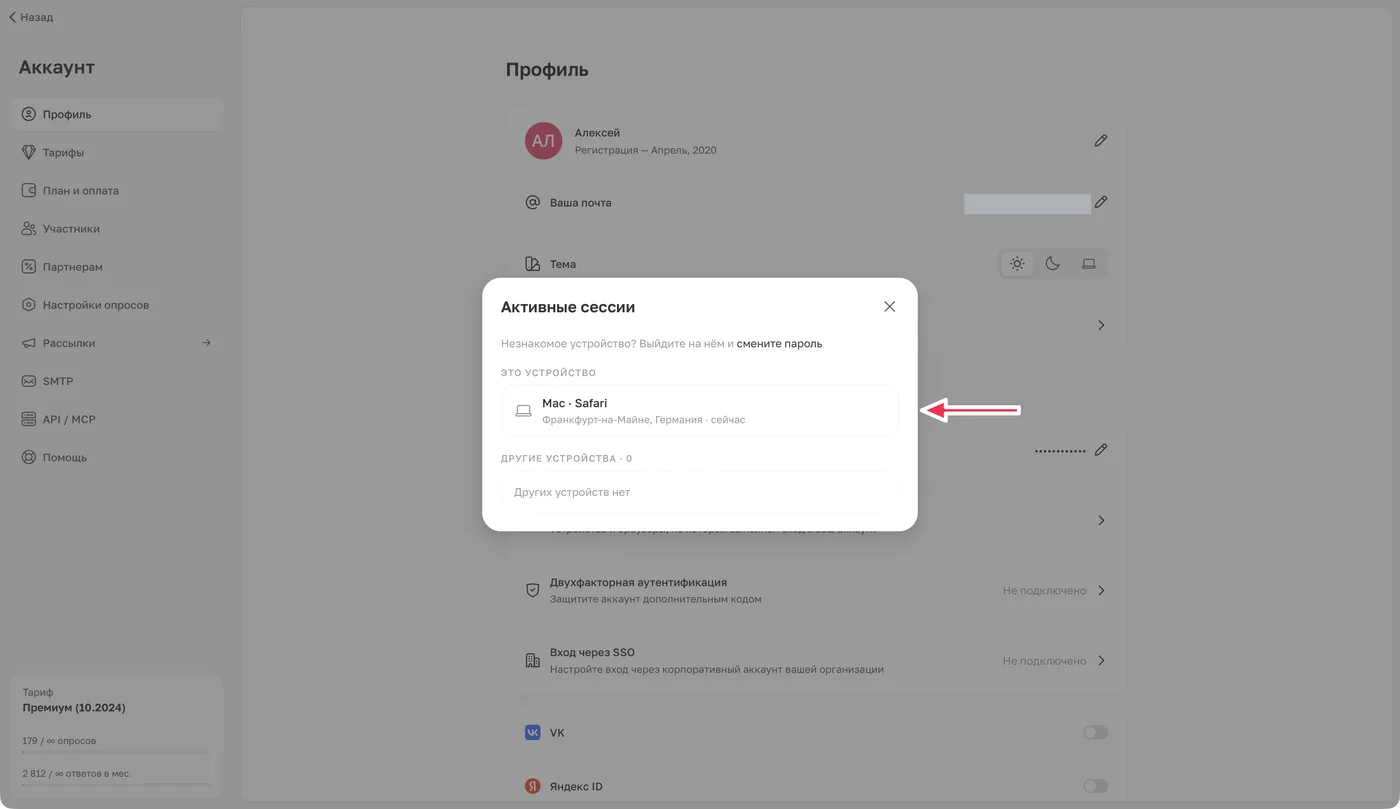Click the АЛ profile avatar
Image resolution: width=1400 pixels, height=809 pixels.
[x=543, y=141]
